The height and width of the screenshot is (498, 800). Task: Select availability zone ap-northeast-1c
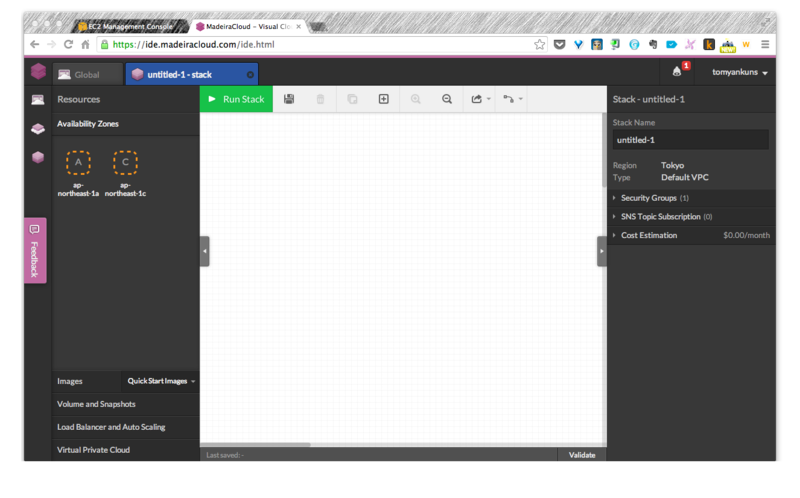[x=126, y=173]
